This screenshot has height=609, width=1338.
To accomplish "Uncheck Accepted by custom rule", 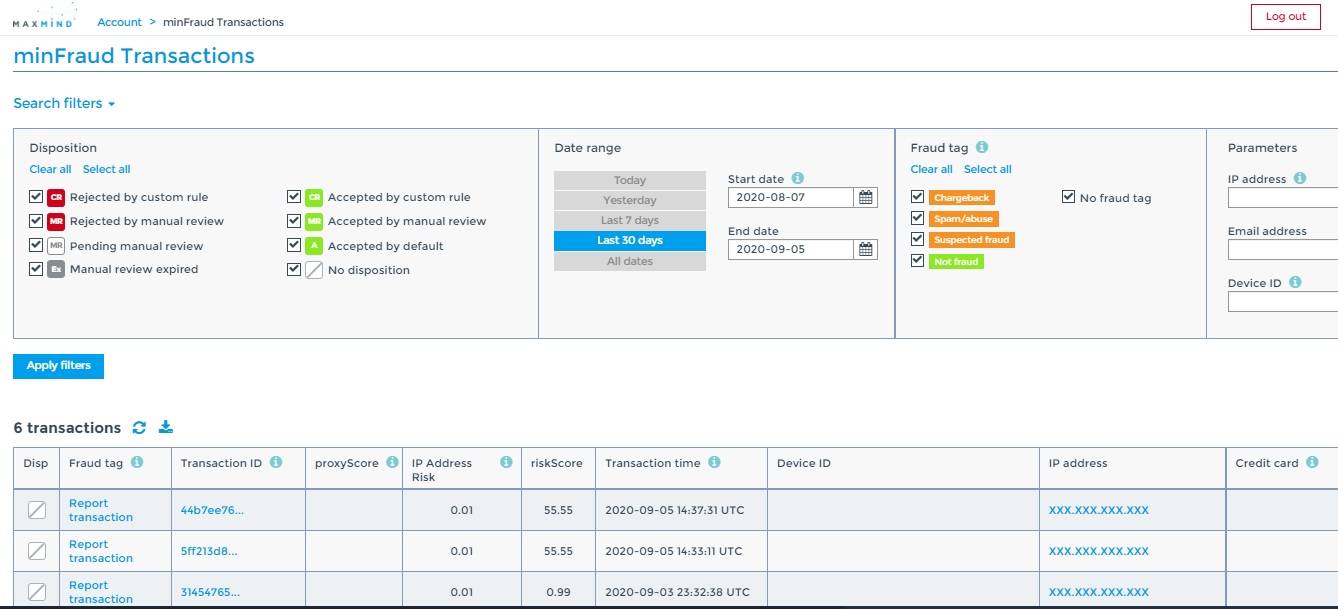I will pos(294,196).
